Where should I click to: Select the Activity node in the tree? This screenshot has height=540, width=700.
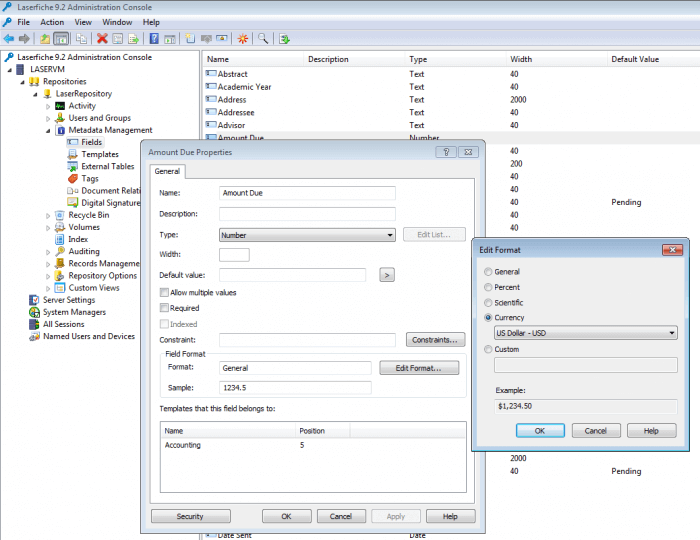tap(82, 106)
